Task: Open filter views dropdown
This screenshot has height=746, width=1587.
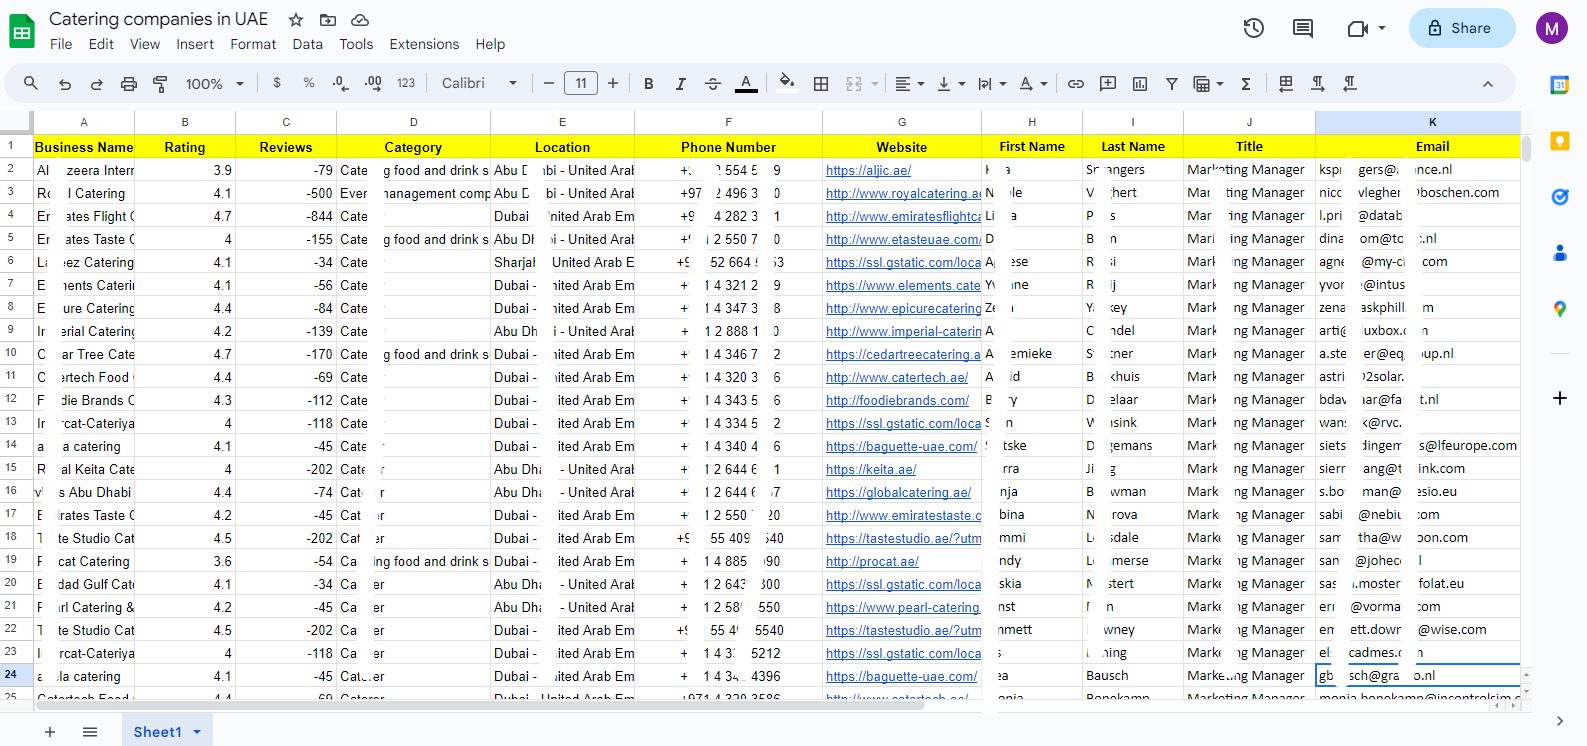Action: tap(1208, 84)
